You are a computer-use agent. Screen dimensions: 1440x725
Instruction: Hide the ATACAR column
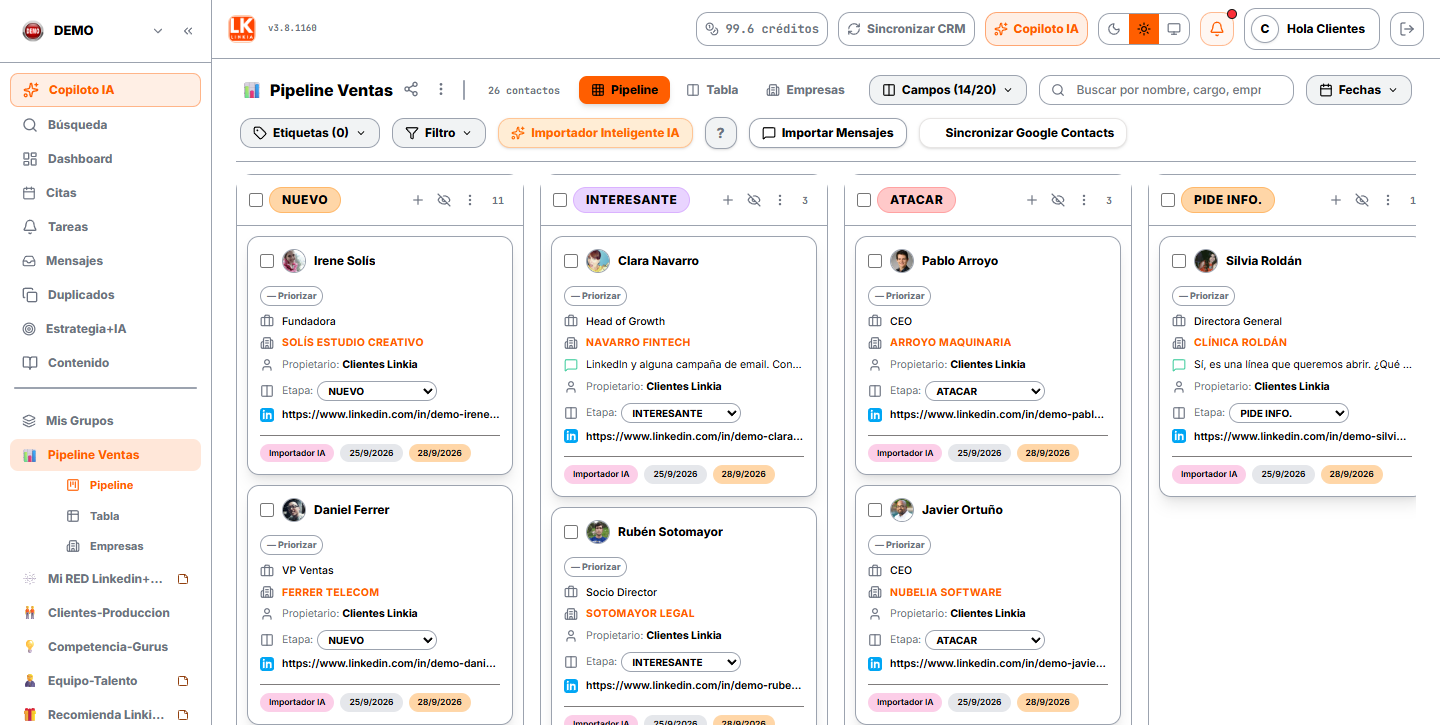click(1058, 200)
